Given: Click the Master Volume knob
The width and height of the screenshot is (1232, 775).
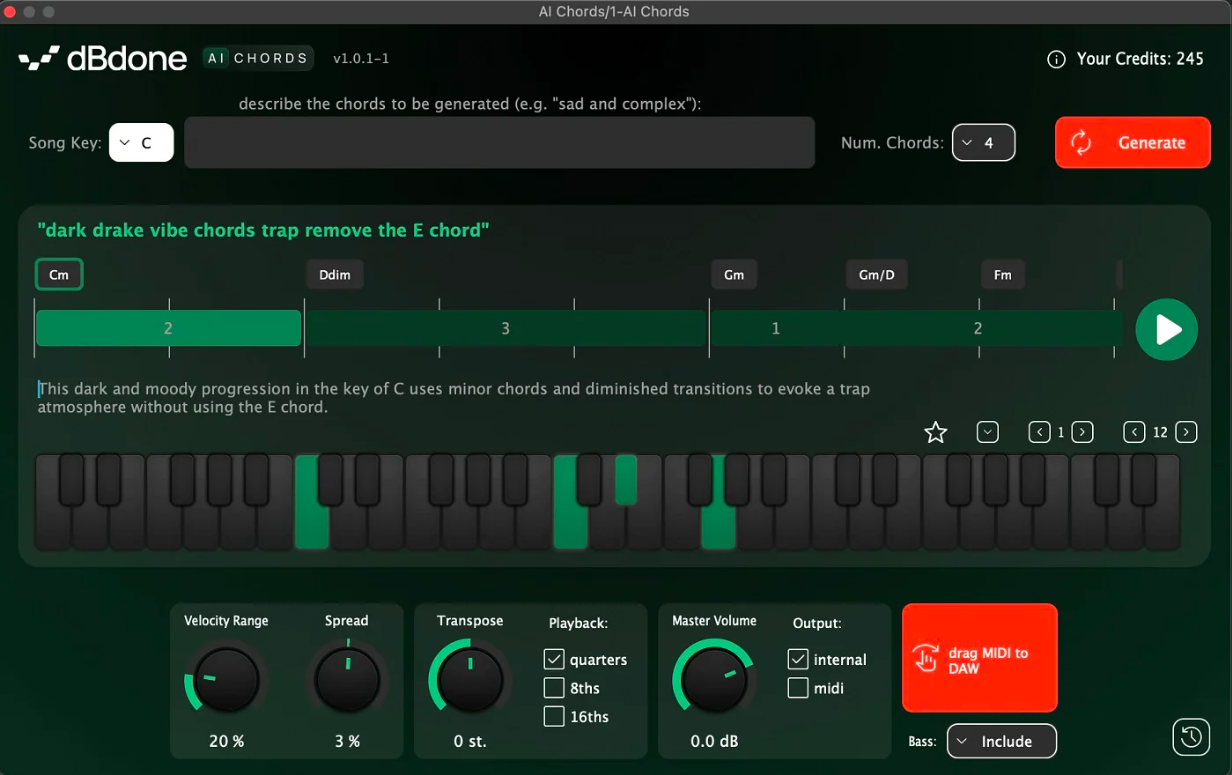Looking at the screenshot, I should click(x=714, y=680).
